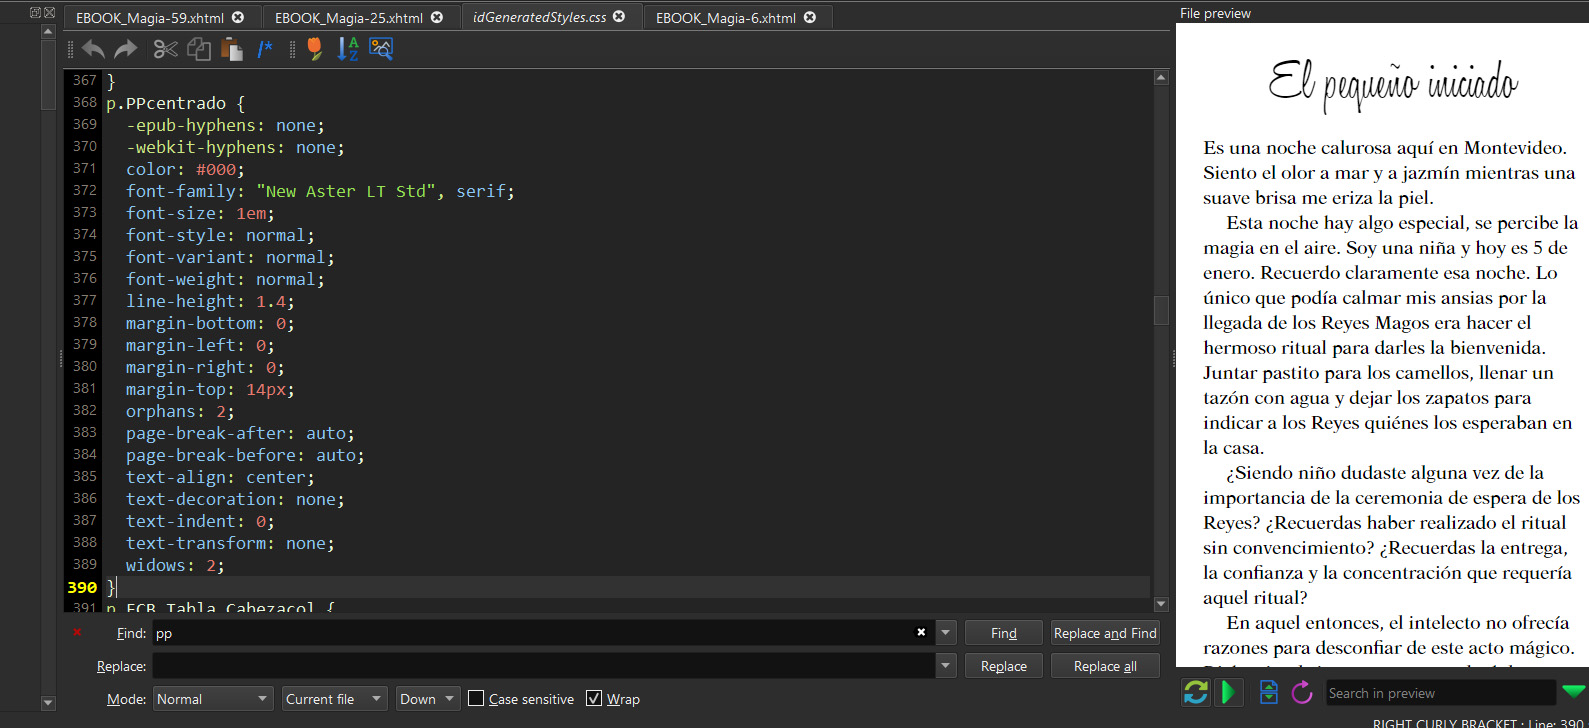Close the left dock panel

(x=49, y=13)
